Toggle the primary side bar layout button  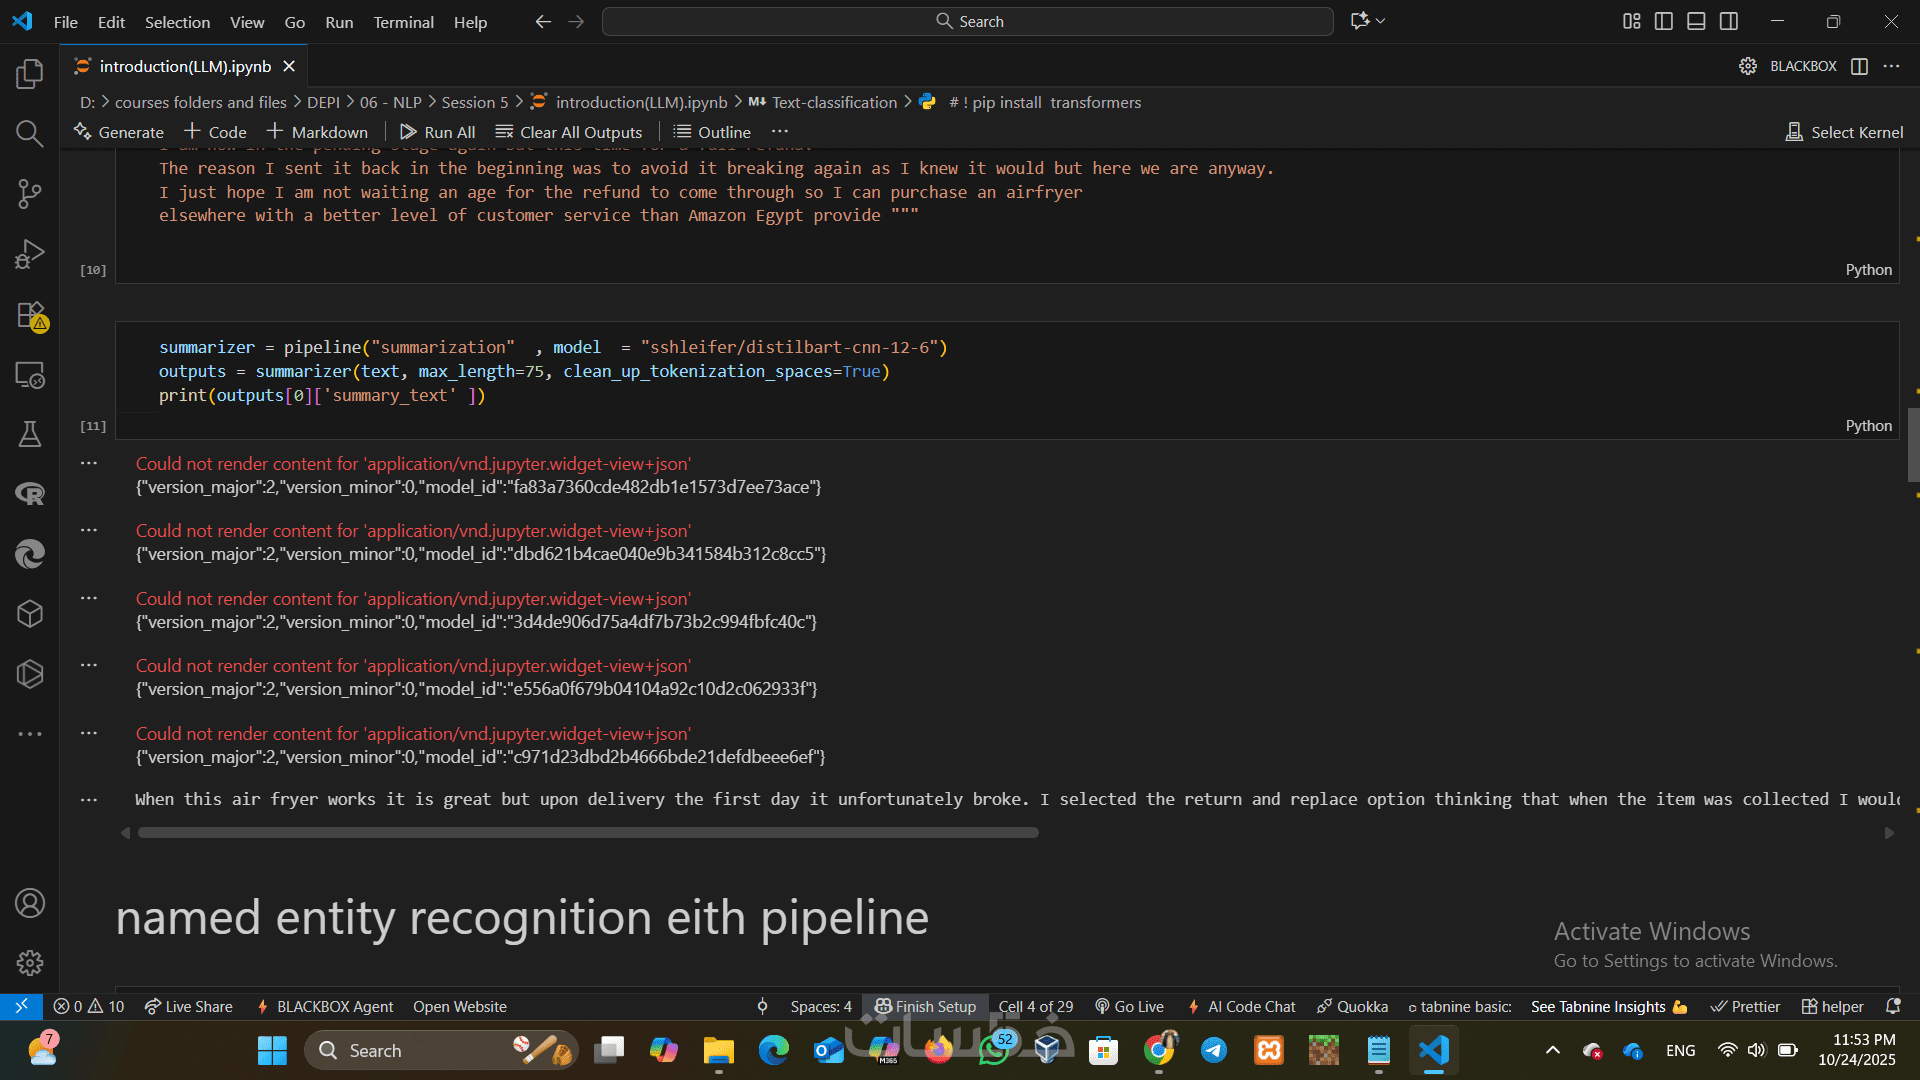coord(1664,21)
